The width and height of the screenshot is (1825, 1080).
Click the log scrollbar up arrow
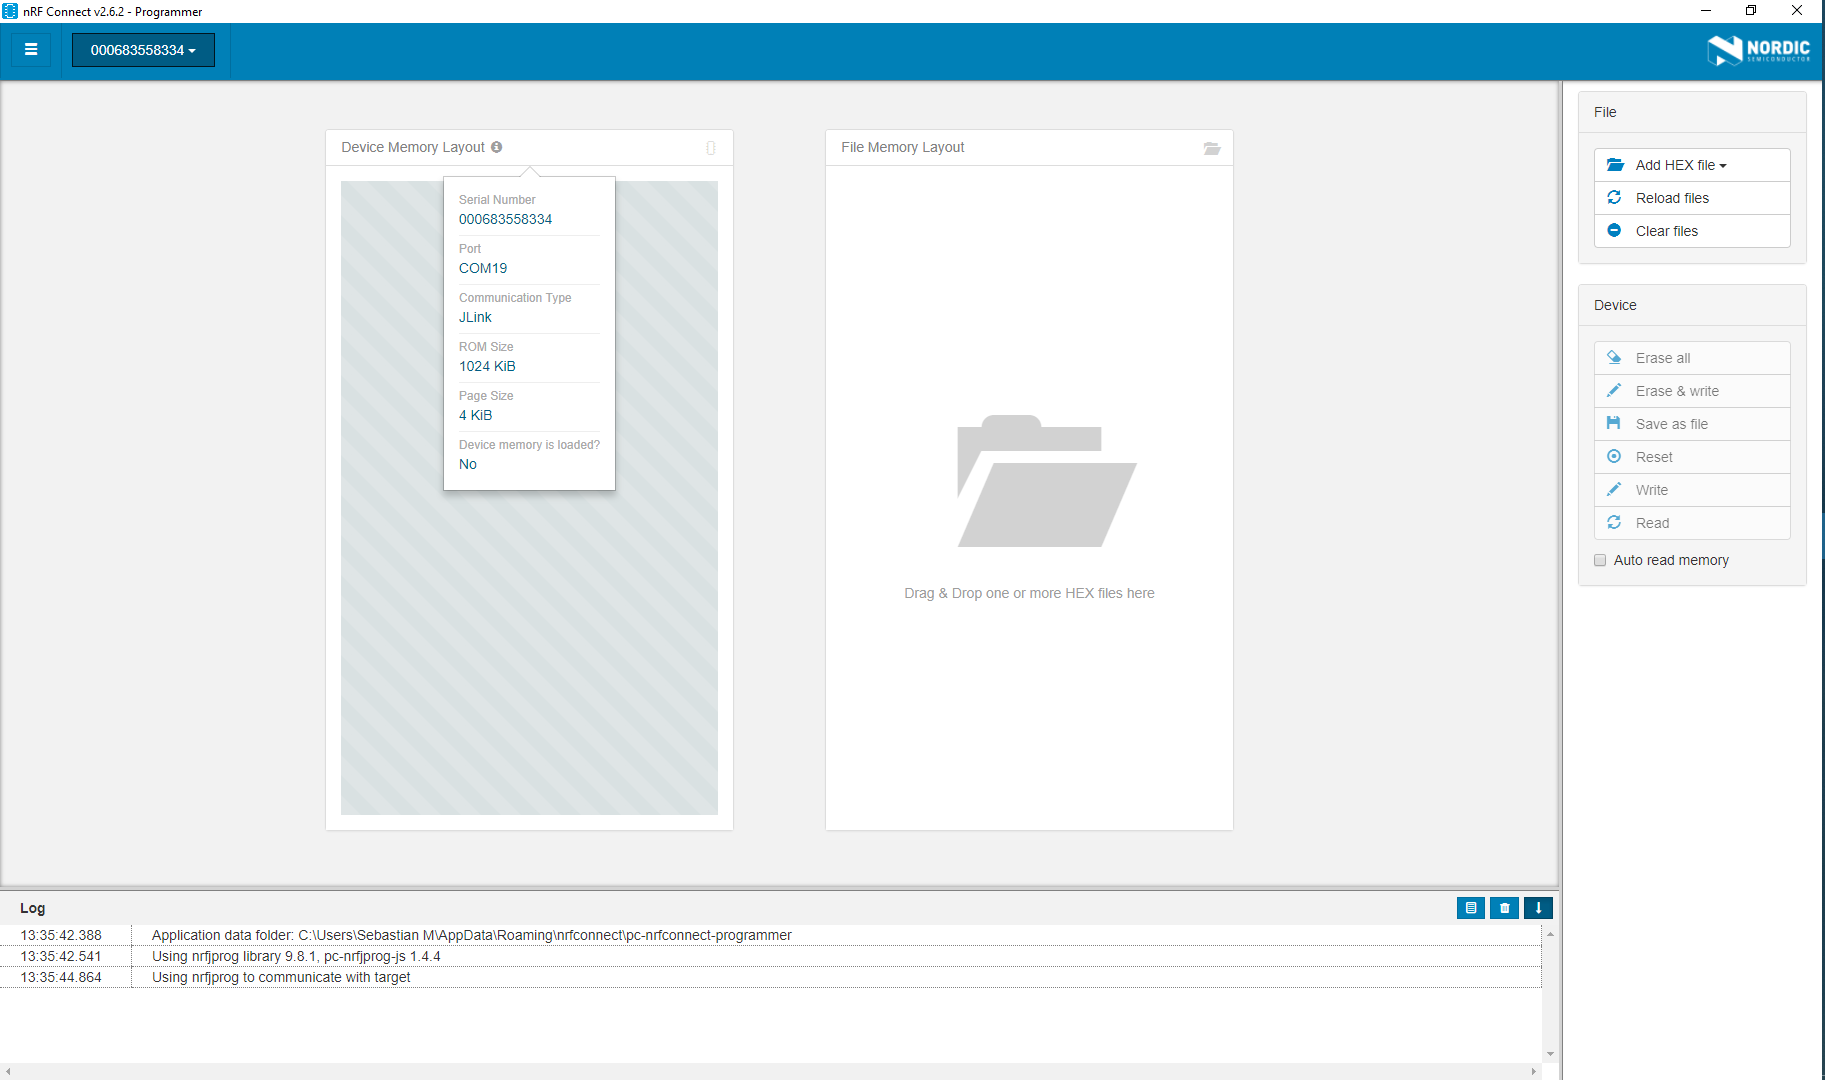click(x=1550, y=934)
